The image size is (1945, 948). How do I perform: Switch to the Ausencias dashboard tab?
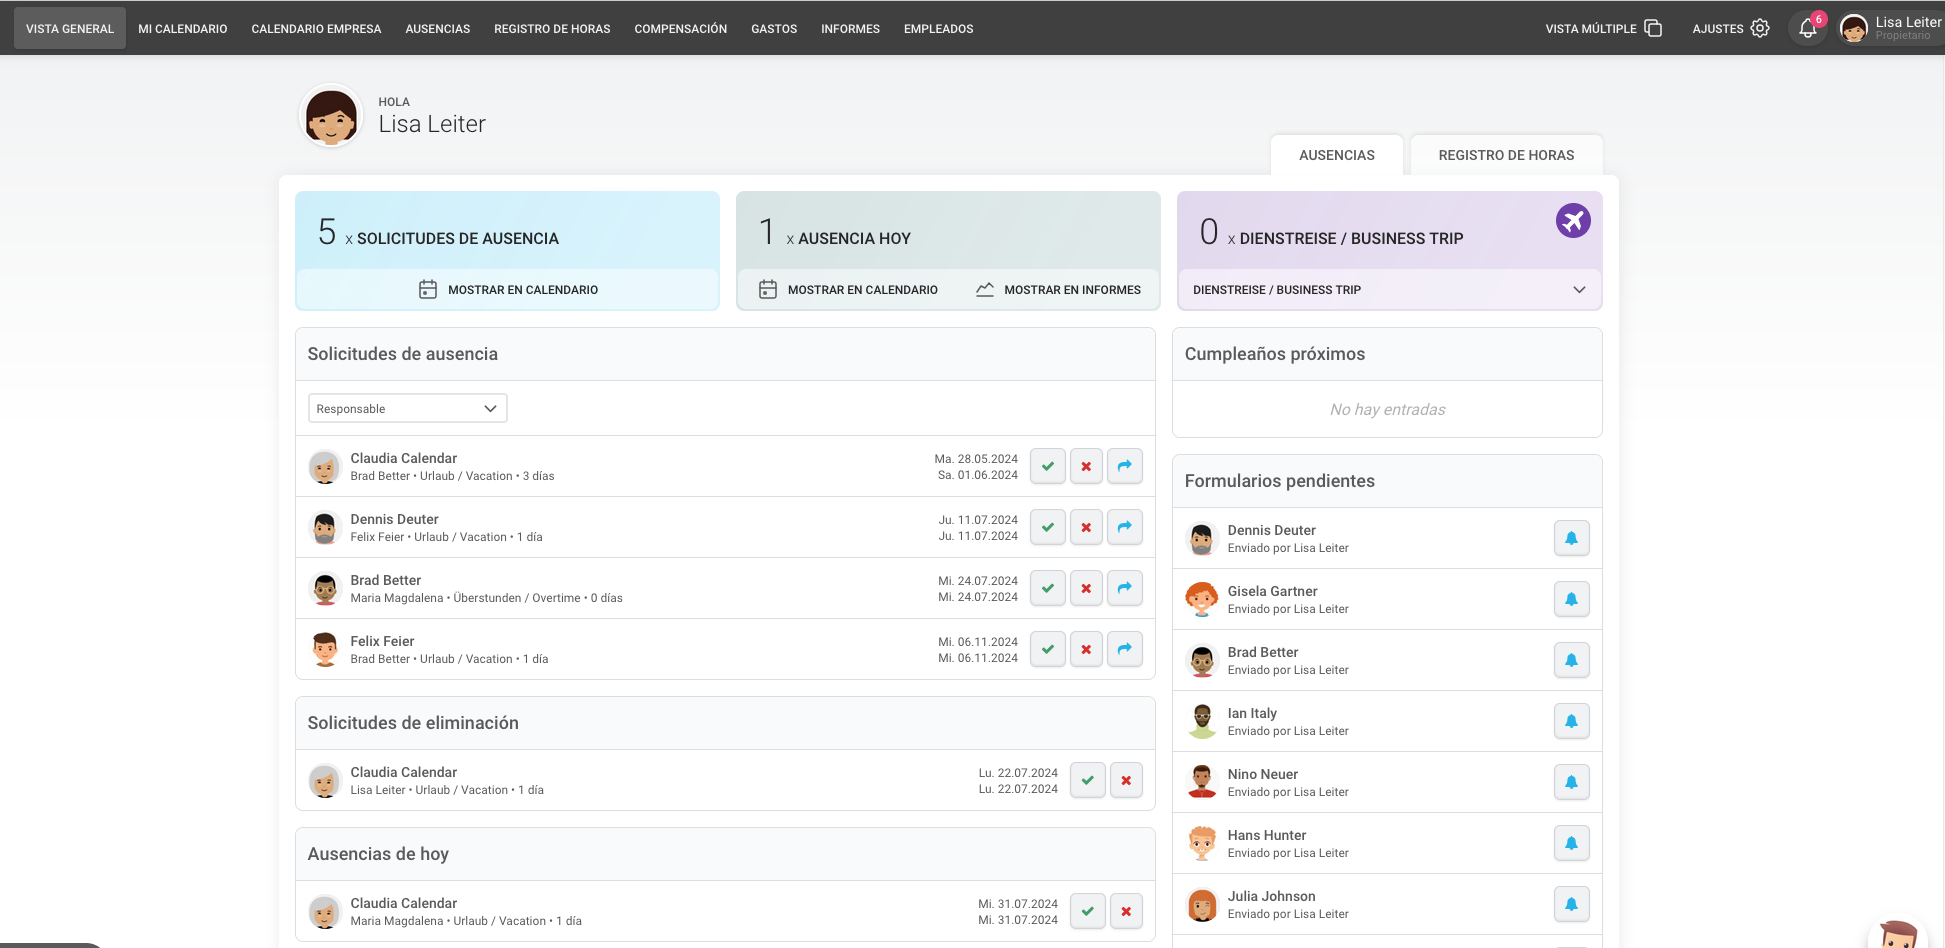[x=1337, y=155]
